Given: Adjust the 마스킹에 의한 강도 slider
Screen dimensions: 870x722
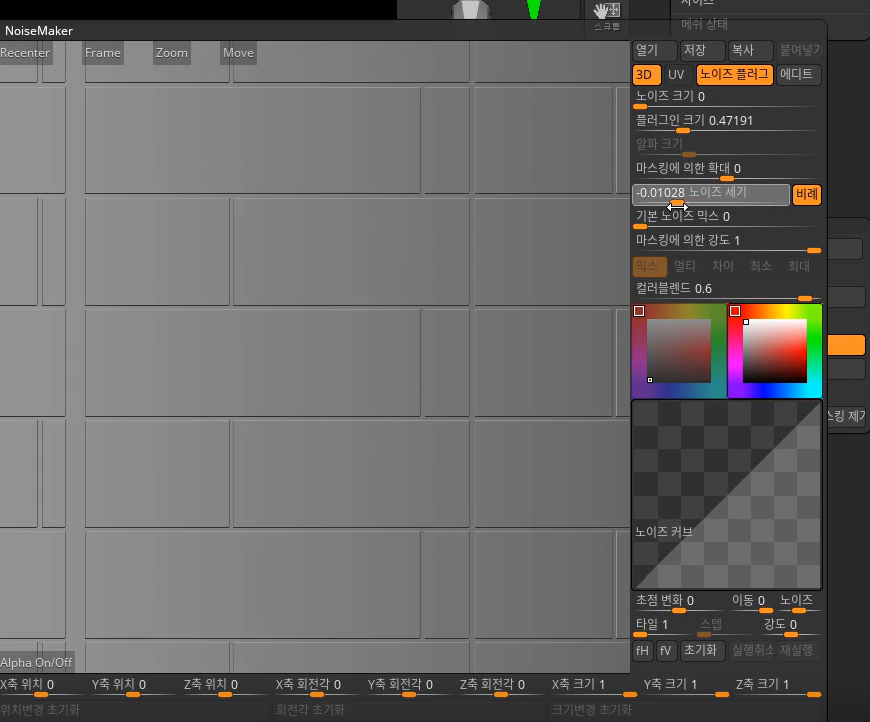Looking at the screenshot, I should (x=726, y=243).
